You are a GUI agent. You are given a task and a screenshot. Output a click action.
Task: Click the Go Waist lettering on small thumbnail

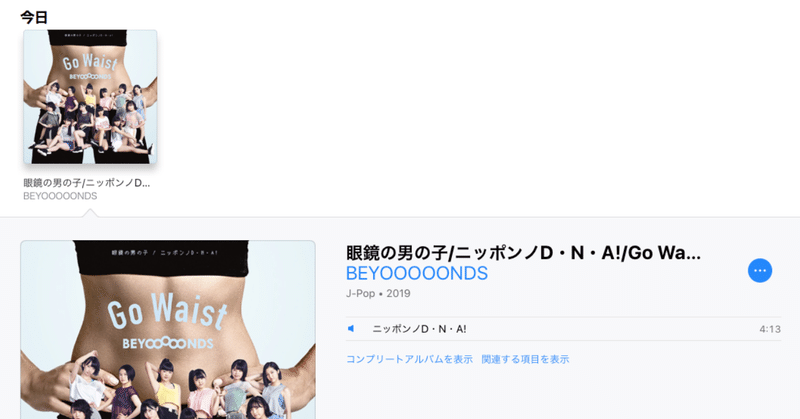[x=90, y=63]
